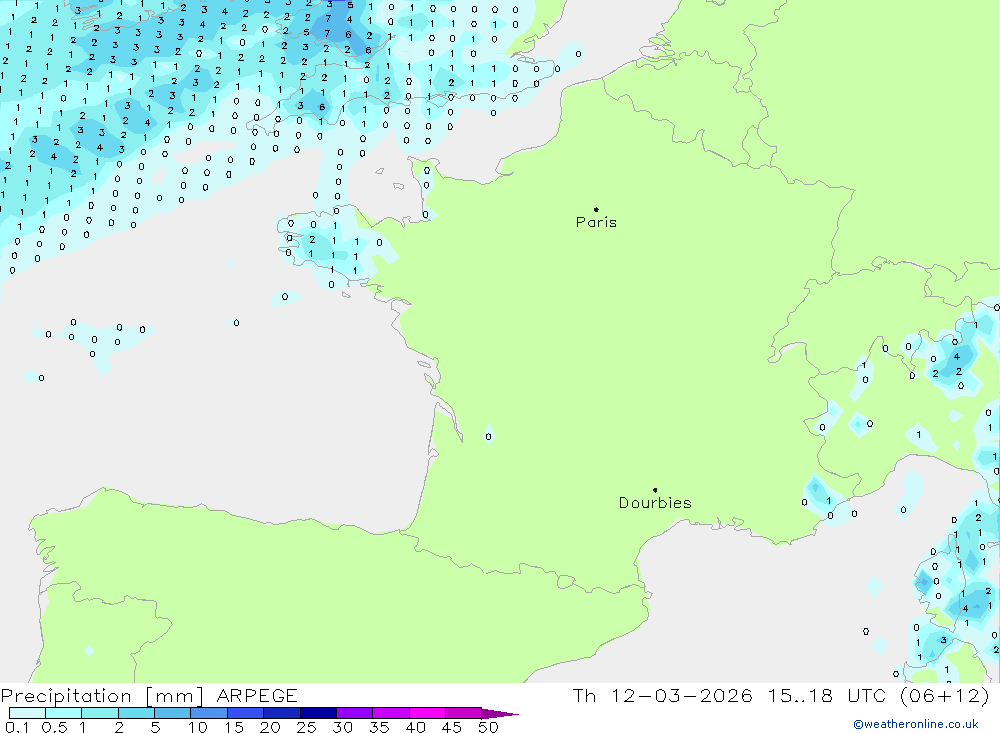Click the '15..18 UTC' time range
The image size is (1000, 733).
[827, 695]
